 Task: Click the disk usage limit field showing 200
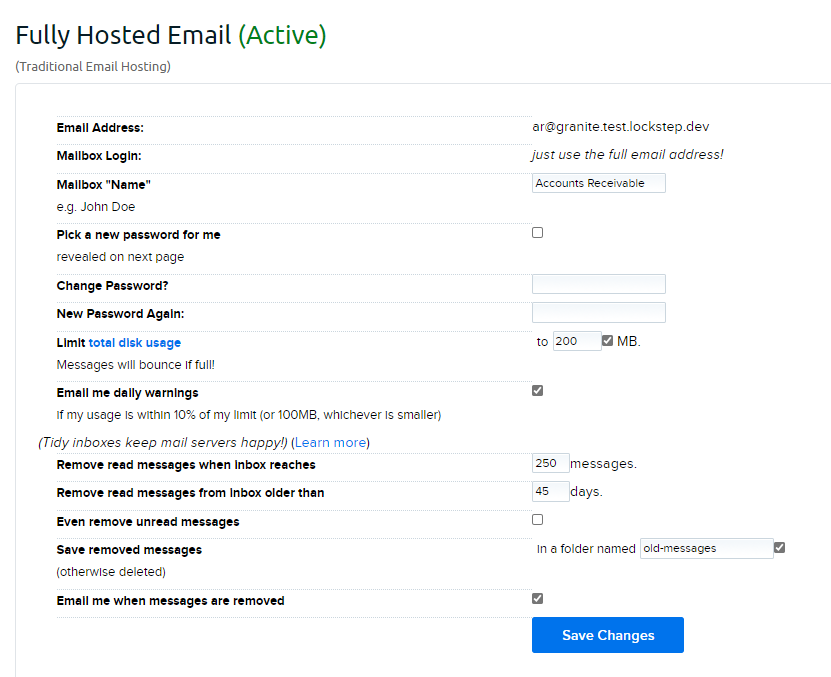[576, 341]
